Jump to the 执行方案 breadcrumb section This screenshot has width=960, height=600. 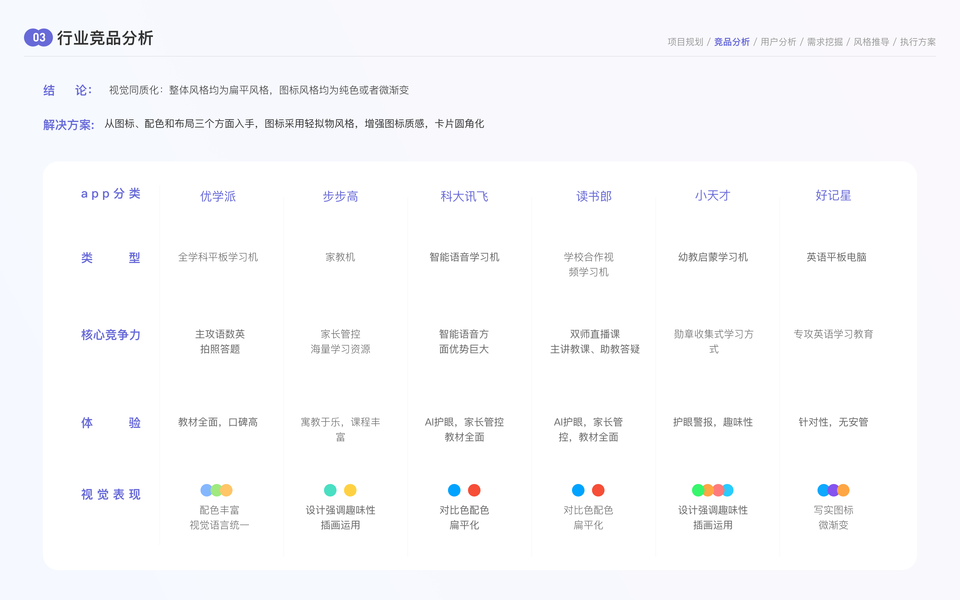coord(918,42)
